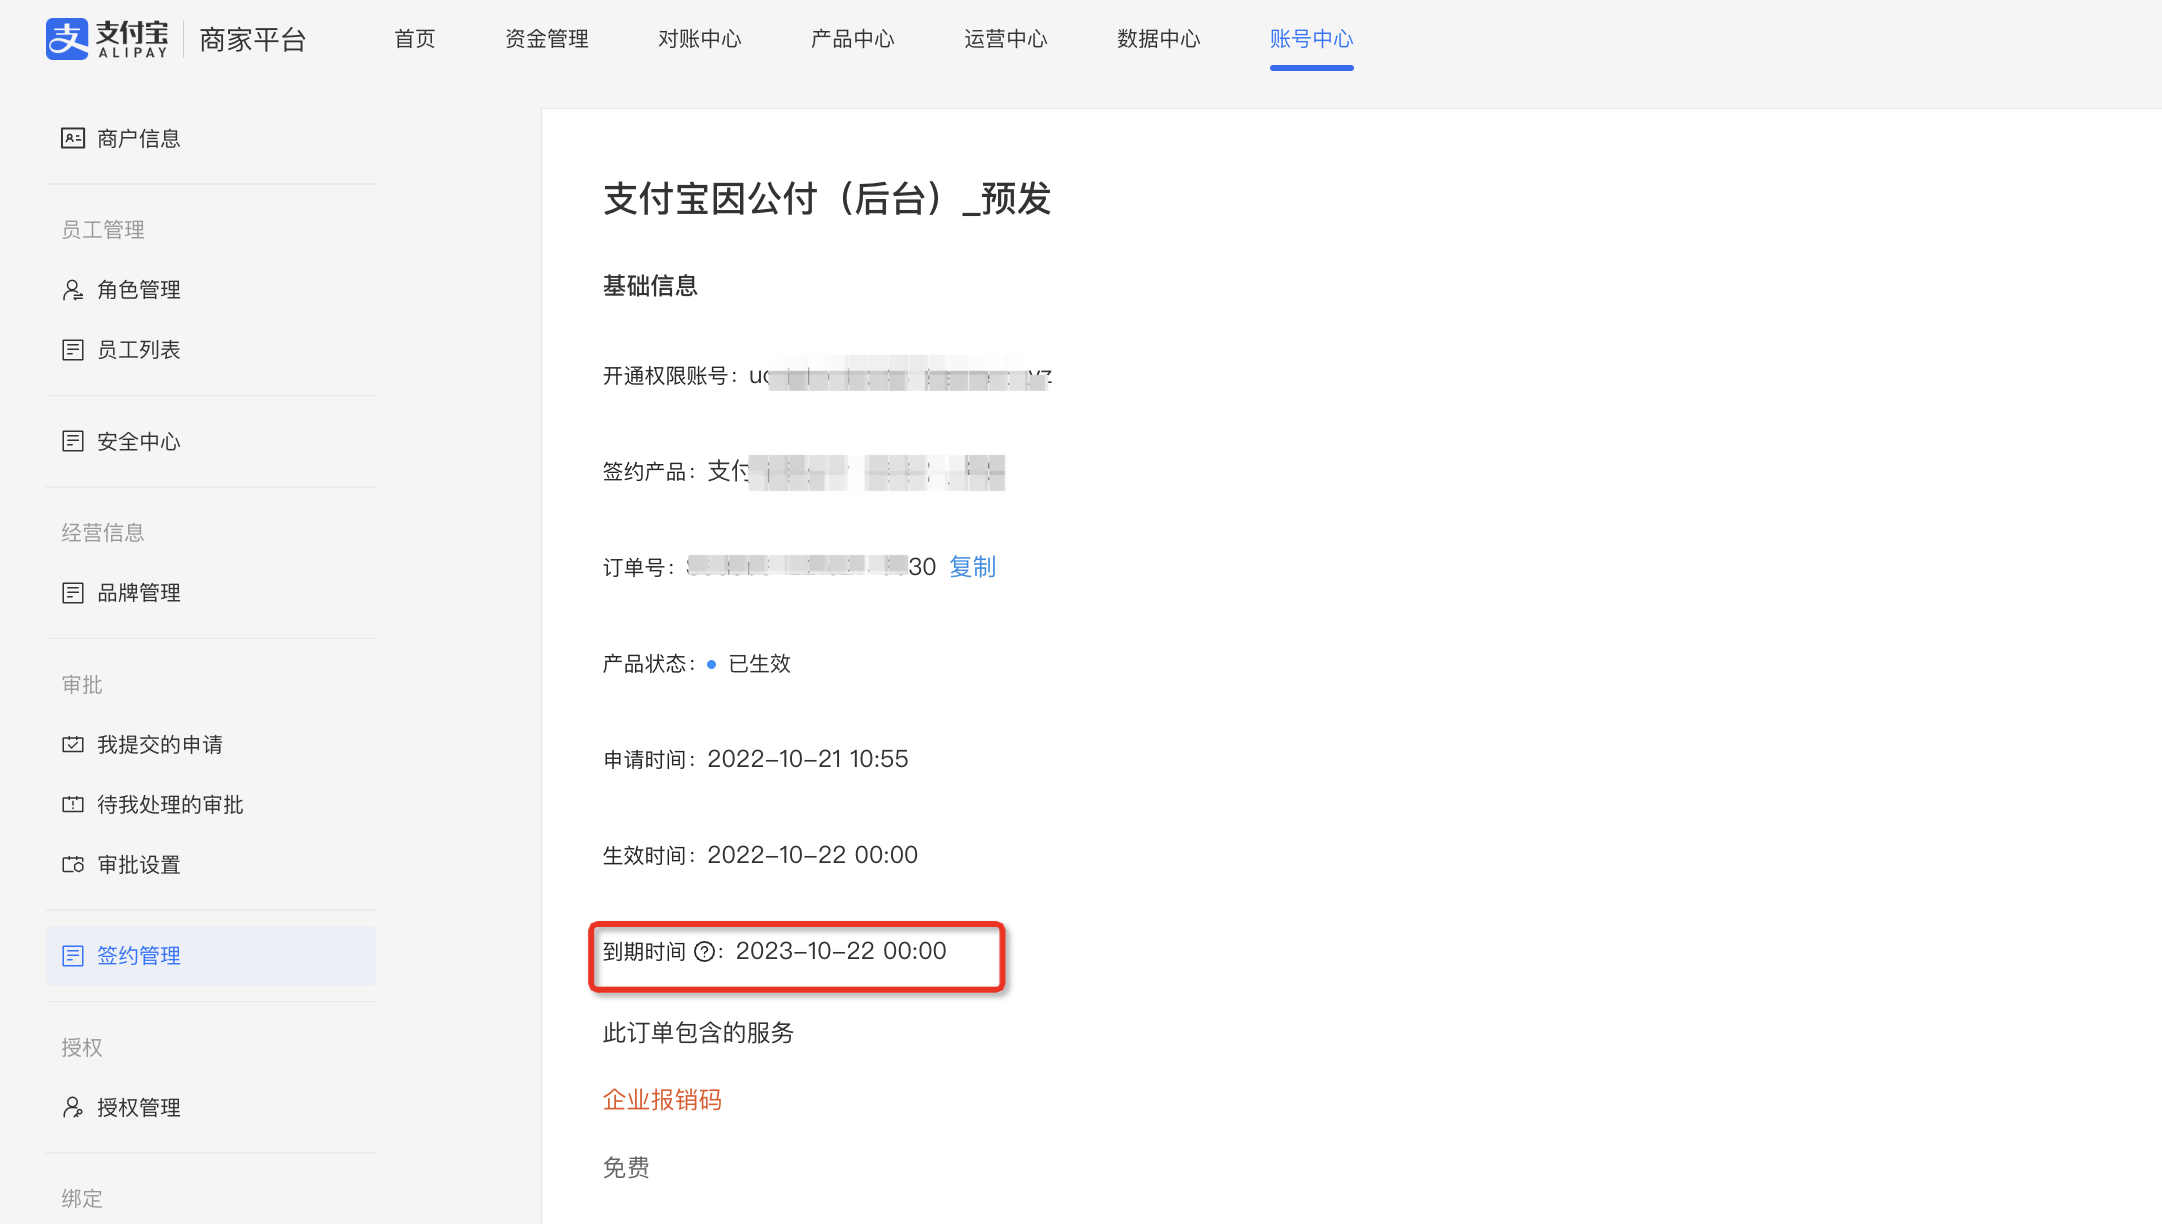Click the 授权 section label

tap(82, 1048)
